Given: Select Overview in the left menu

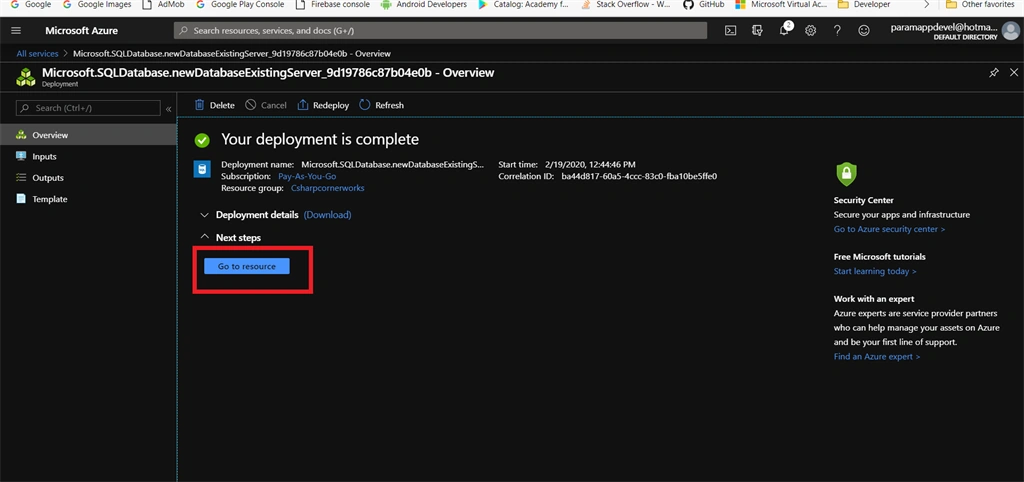Looking at the screenshot, I should tap(88, 135).
